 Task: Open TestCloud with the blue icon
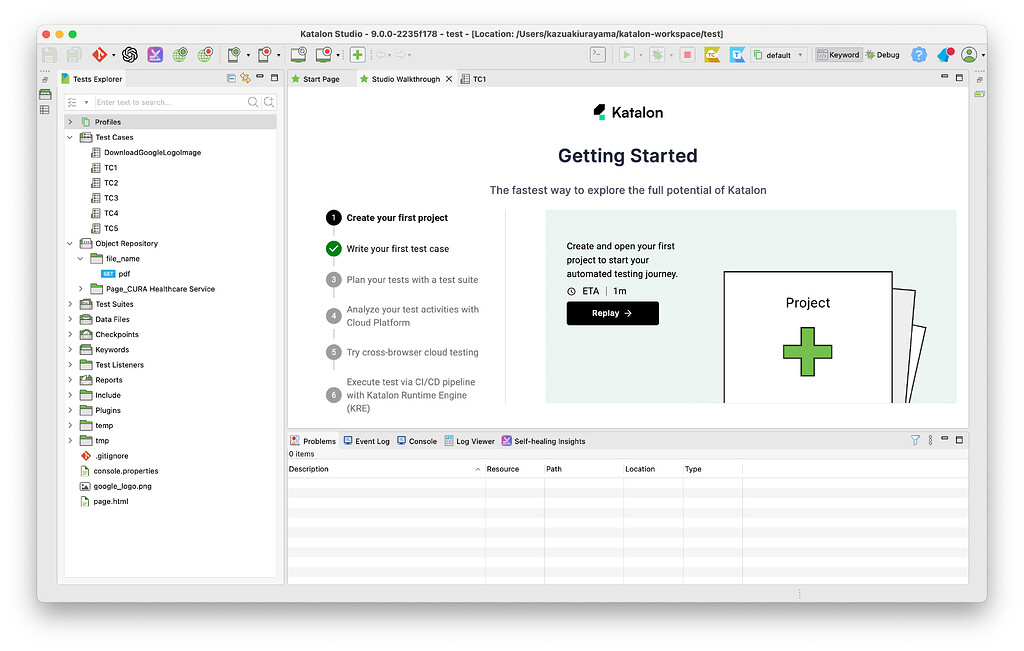point(738,54)
